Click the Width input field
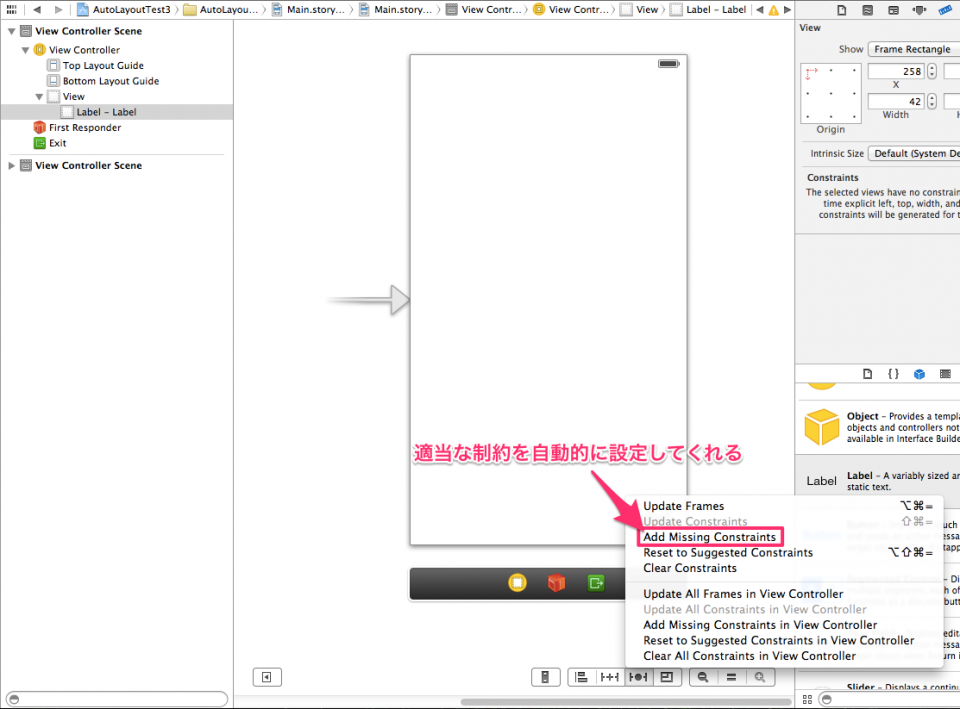This screenshot has width=960, height=709. point(896,101)
